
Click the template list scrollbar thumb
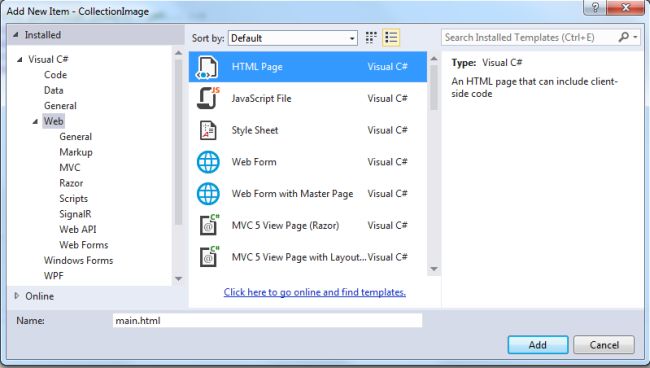point(434,88)
